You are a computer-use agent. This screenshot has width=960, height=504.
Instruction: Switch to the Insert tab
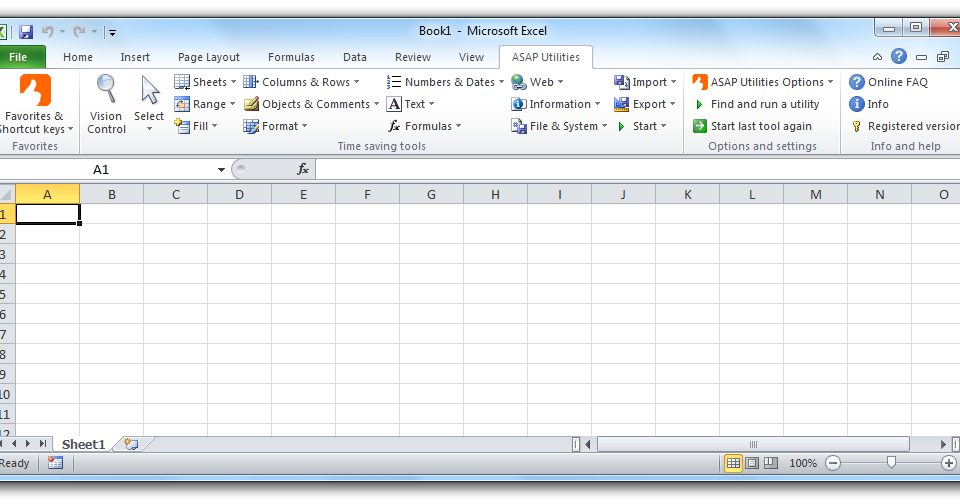coord(135,57)
